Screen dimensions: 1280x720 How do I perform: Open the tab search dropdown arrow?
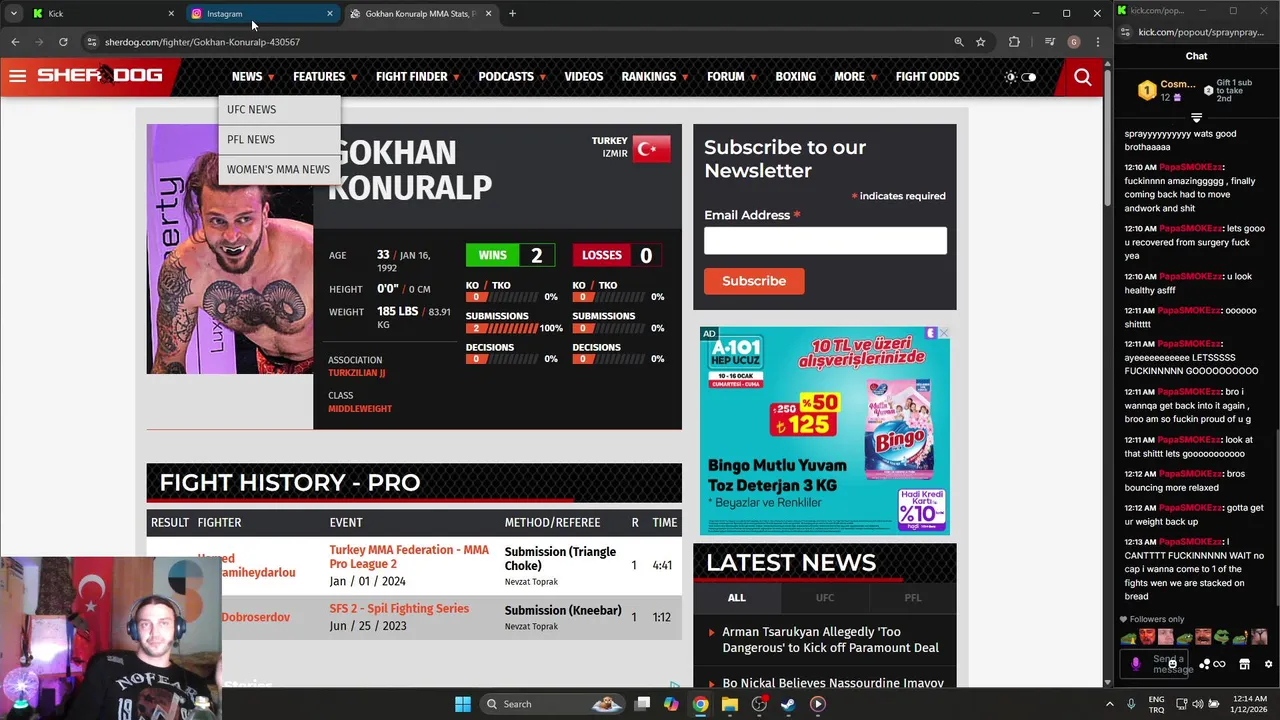pyautogui.click(x=13, y=13)
